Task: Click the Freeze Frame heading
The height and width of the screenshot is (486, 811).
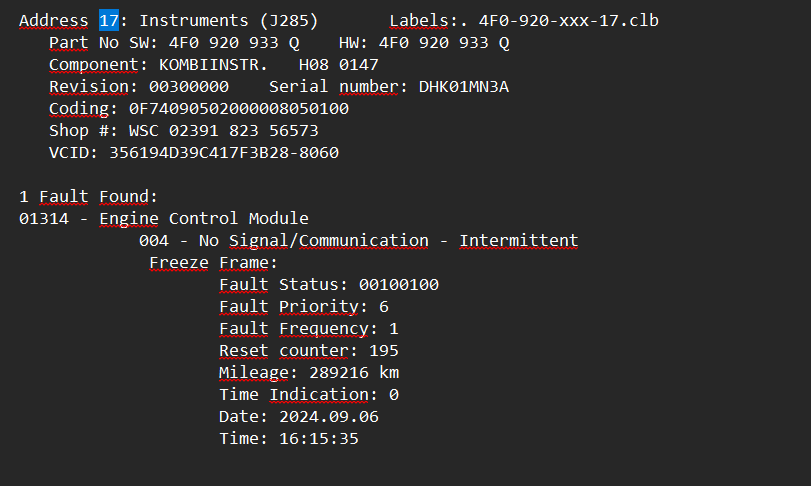Action: tap(213, 263)
